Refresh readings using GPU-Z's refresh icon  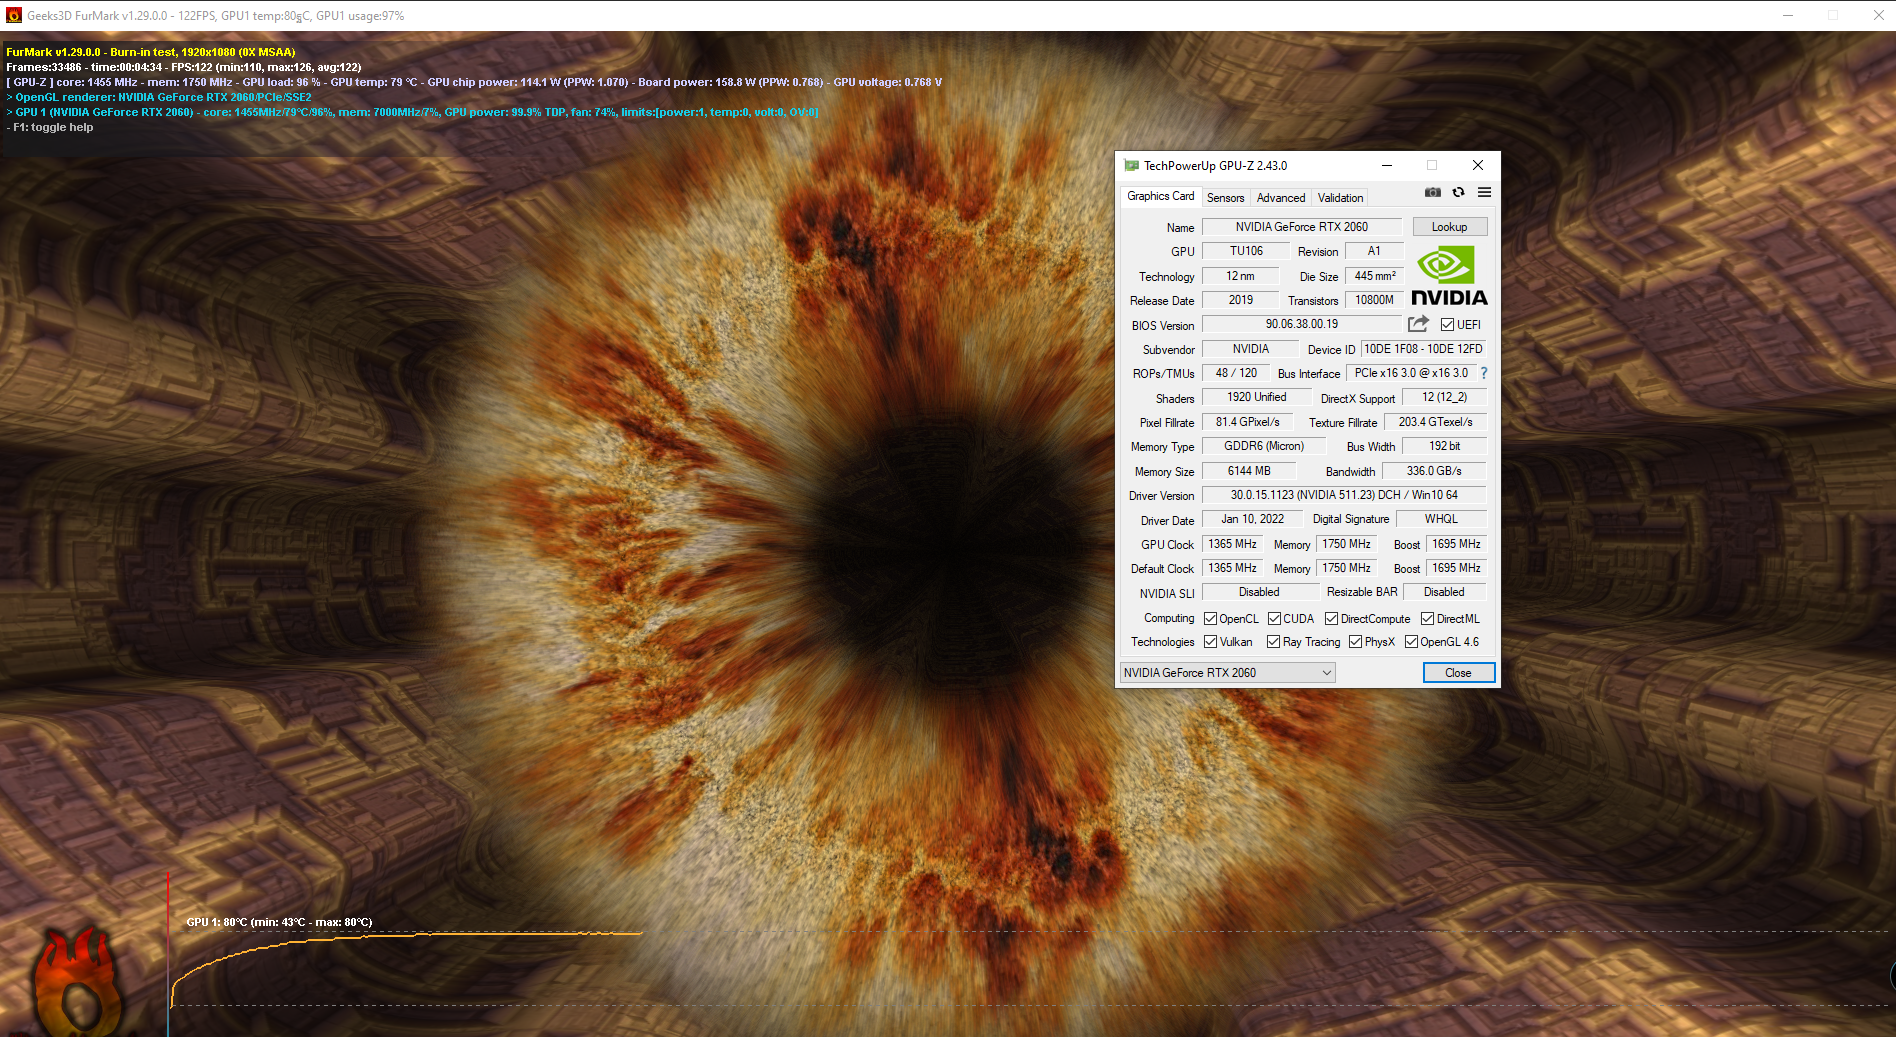click(1458, 192)
